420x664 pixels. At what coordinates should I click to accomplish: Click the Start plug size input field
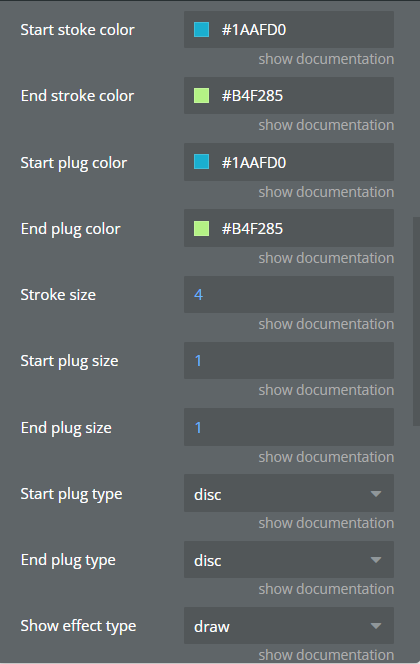point(289,361)
